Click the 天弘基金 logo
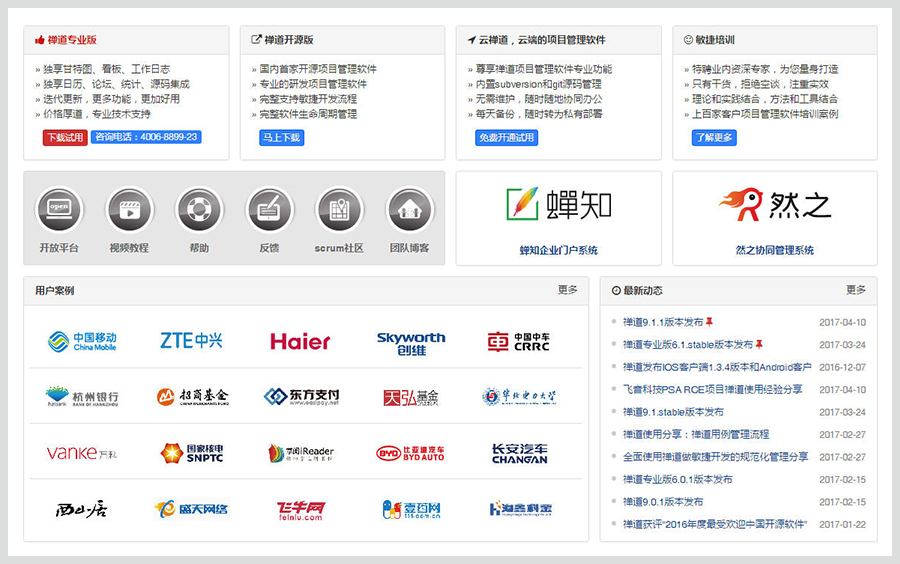 [x=411, y=397]
